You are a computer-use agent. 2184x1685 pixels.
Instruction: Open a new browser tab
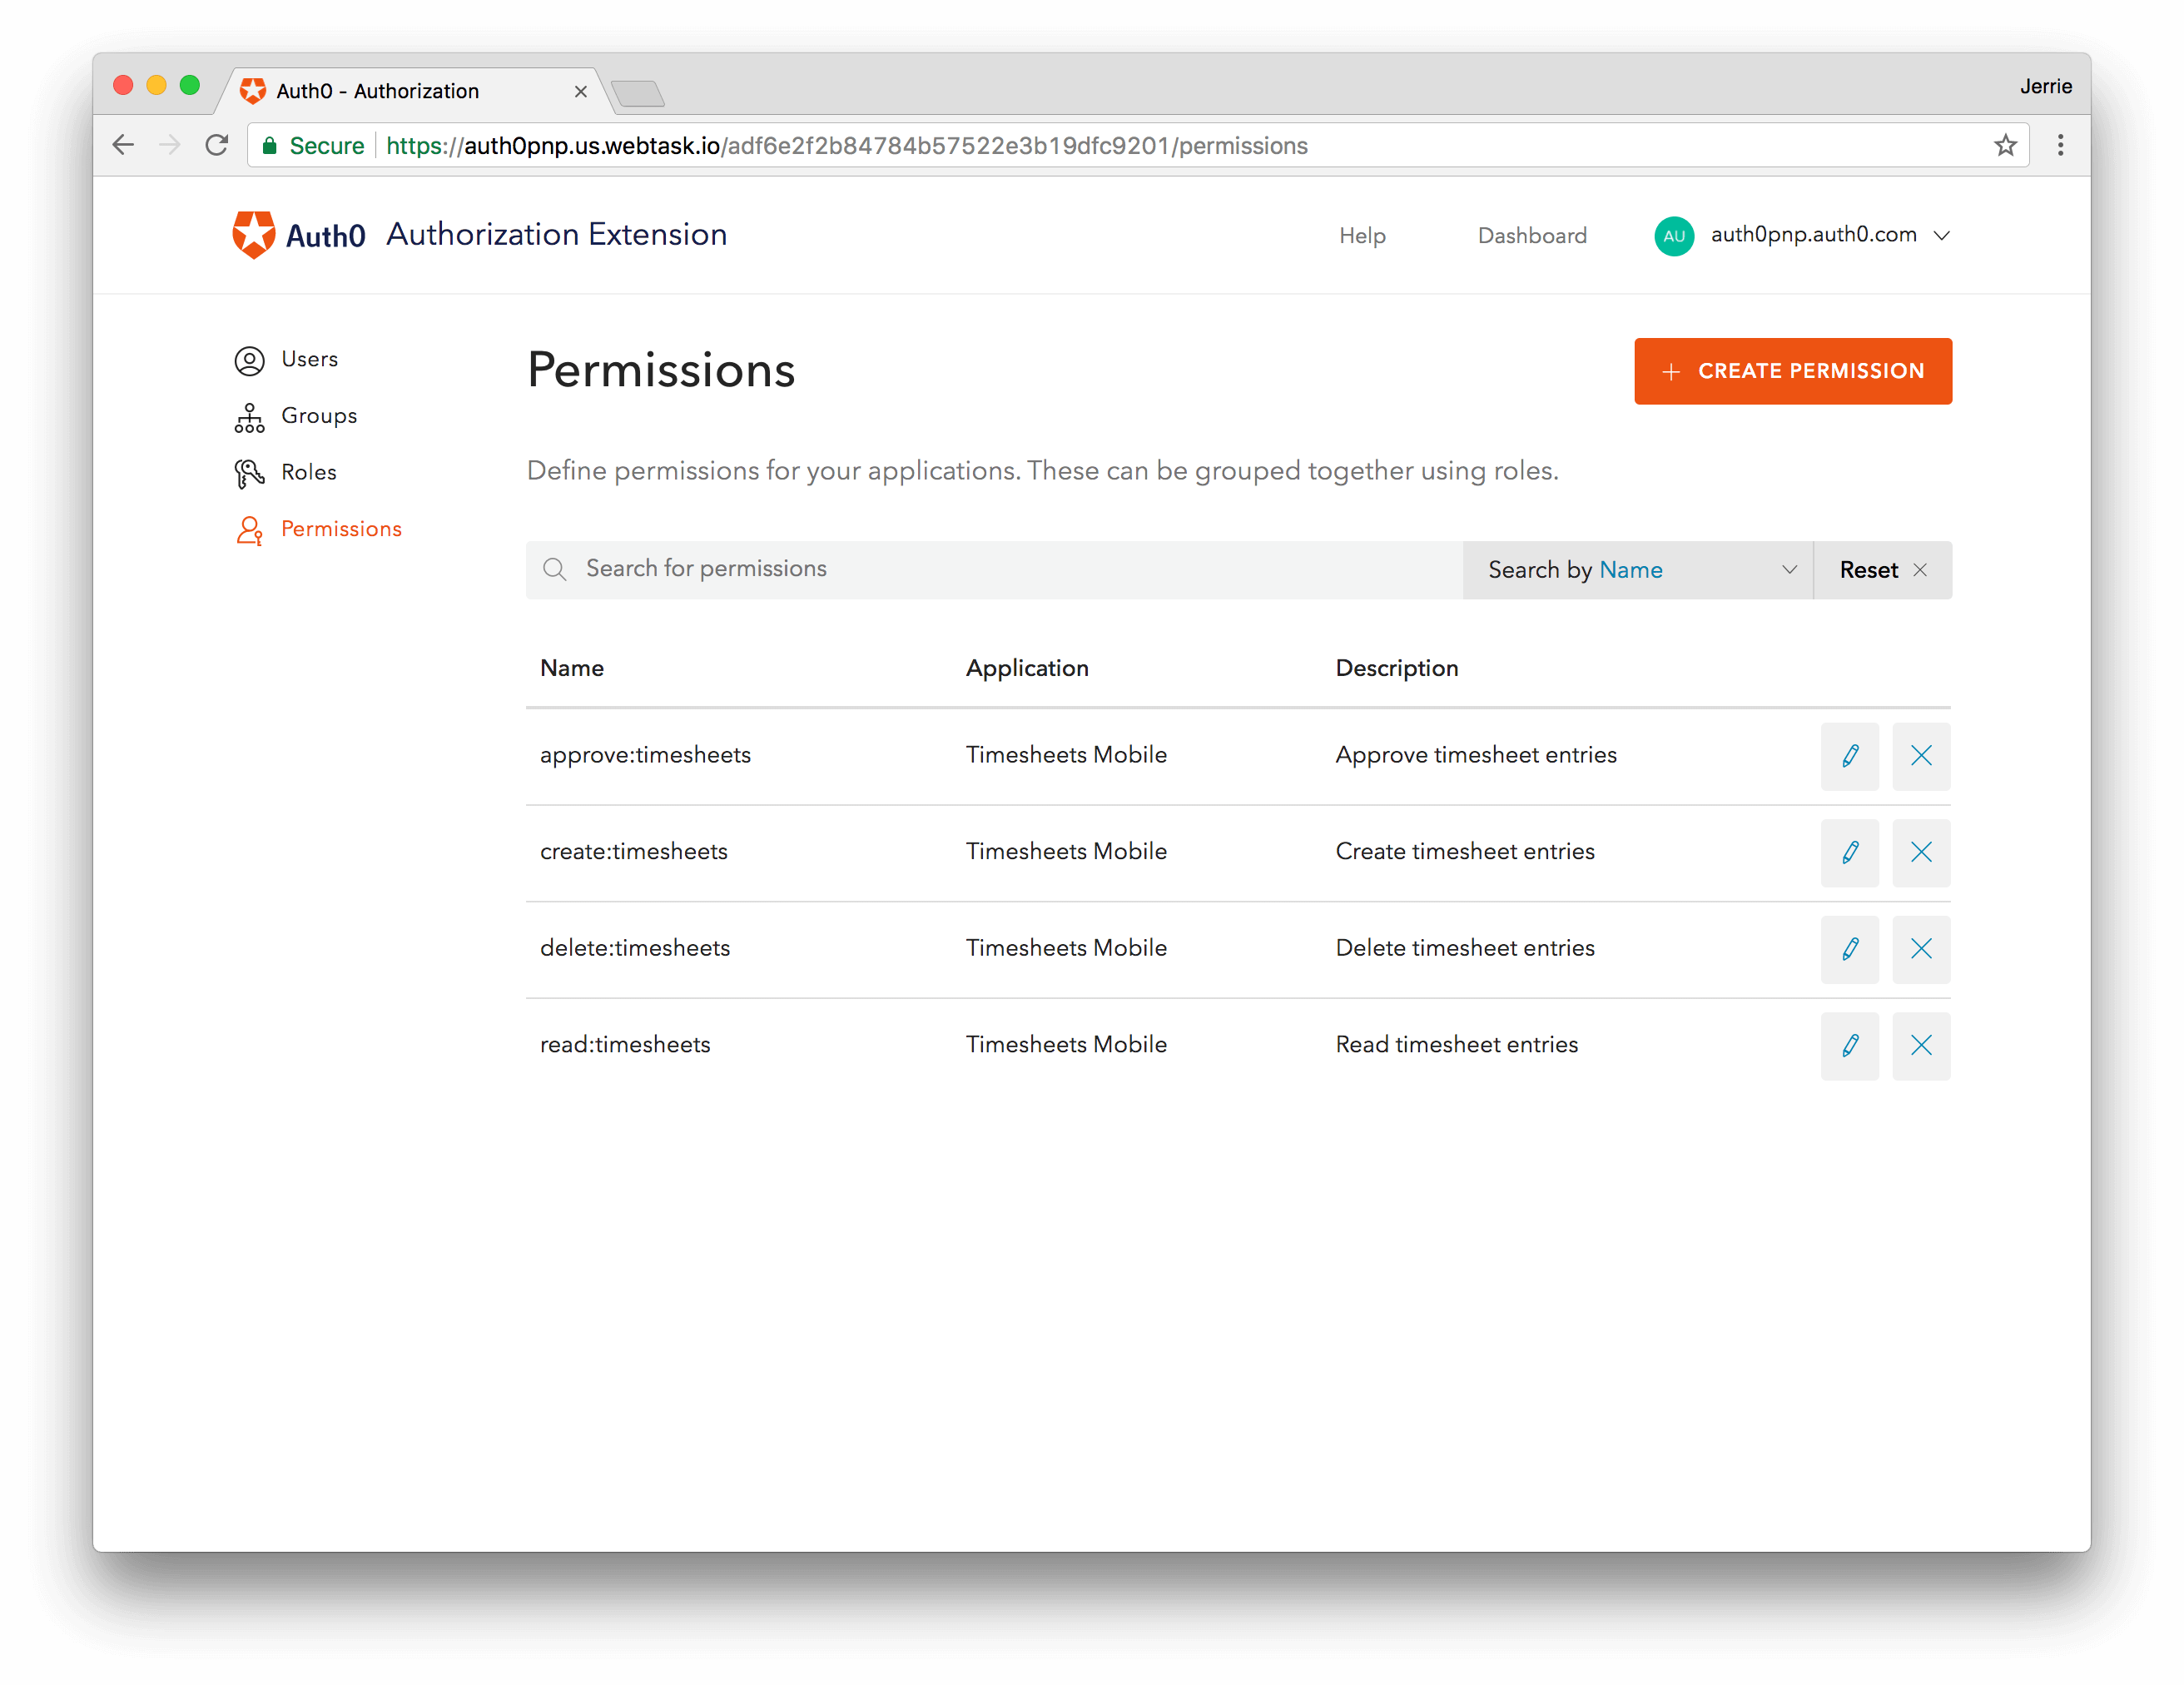click(638, 94)
